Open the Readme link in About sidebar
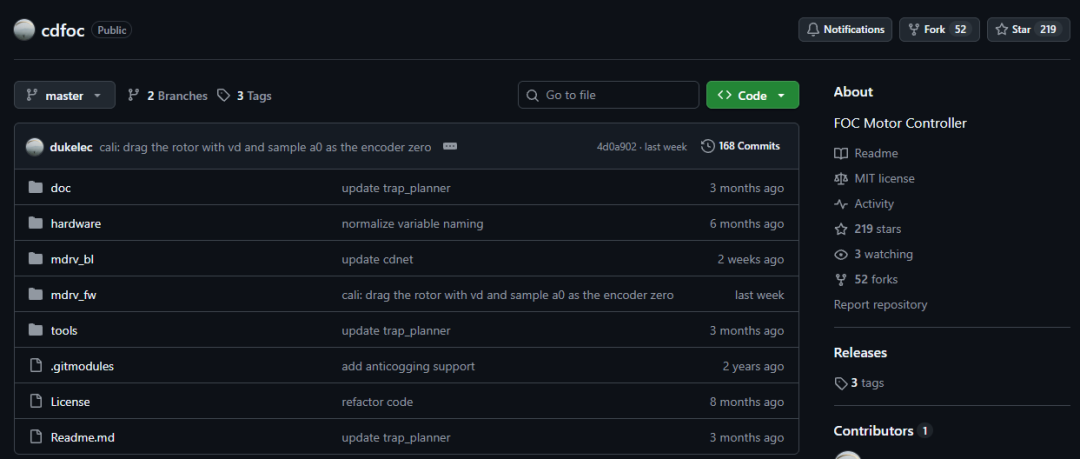1080x459 pixels. (866, 154)
